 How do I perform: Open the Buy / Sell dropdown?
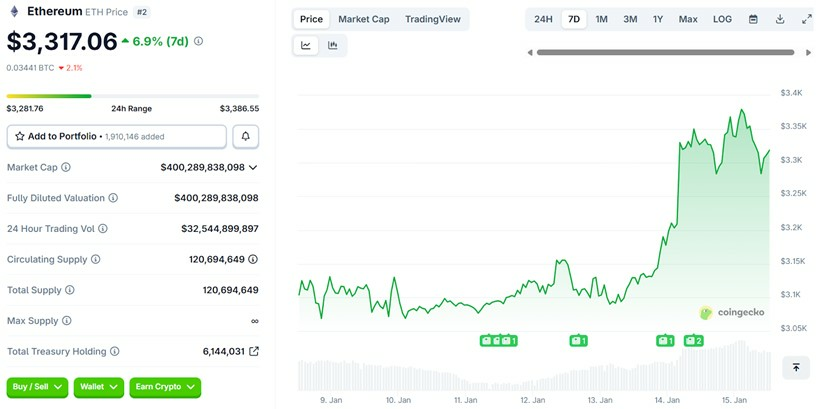37,387
